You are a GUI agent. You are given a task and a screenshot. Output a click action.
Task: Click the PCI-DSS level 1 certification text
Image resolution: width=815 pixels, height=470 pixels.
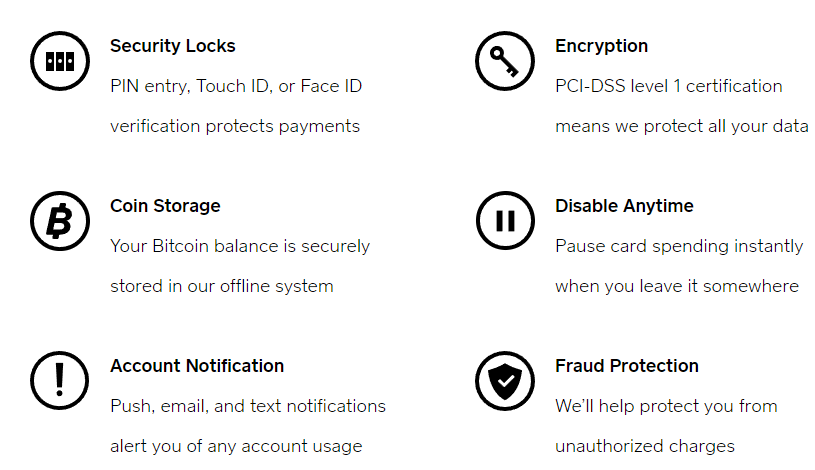[x=668, y=86]
